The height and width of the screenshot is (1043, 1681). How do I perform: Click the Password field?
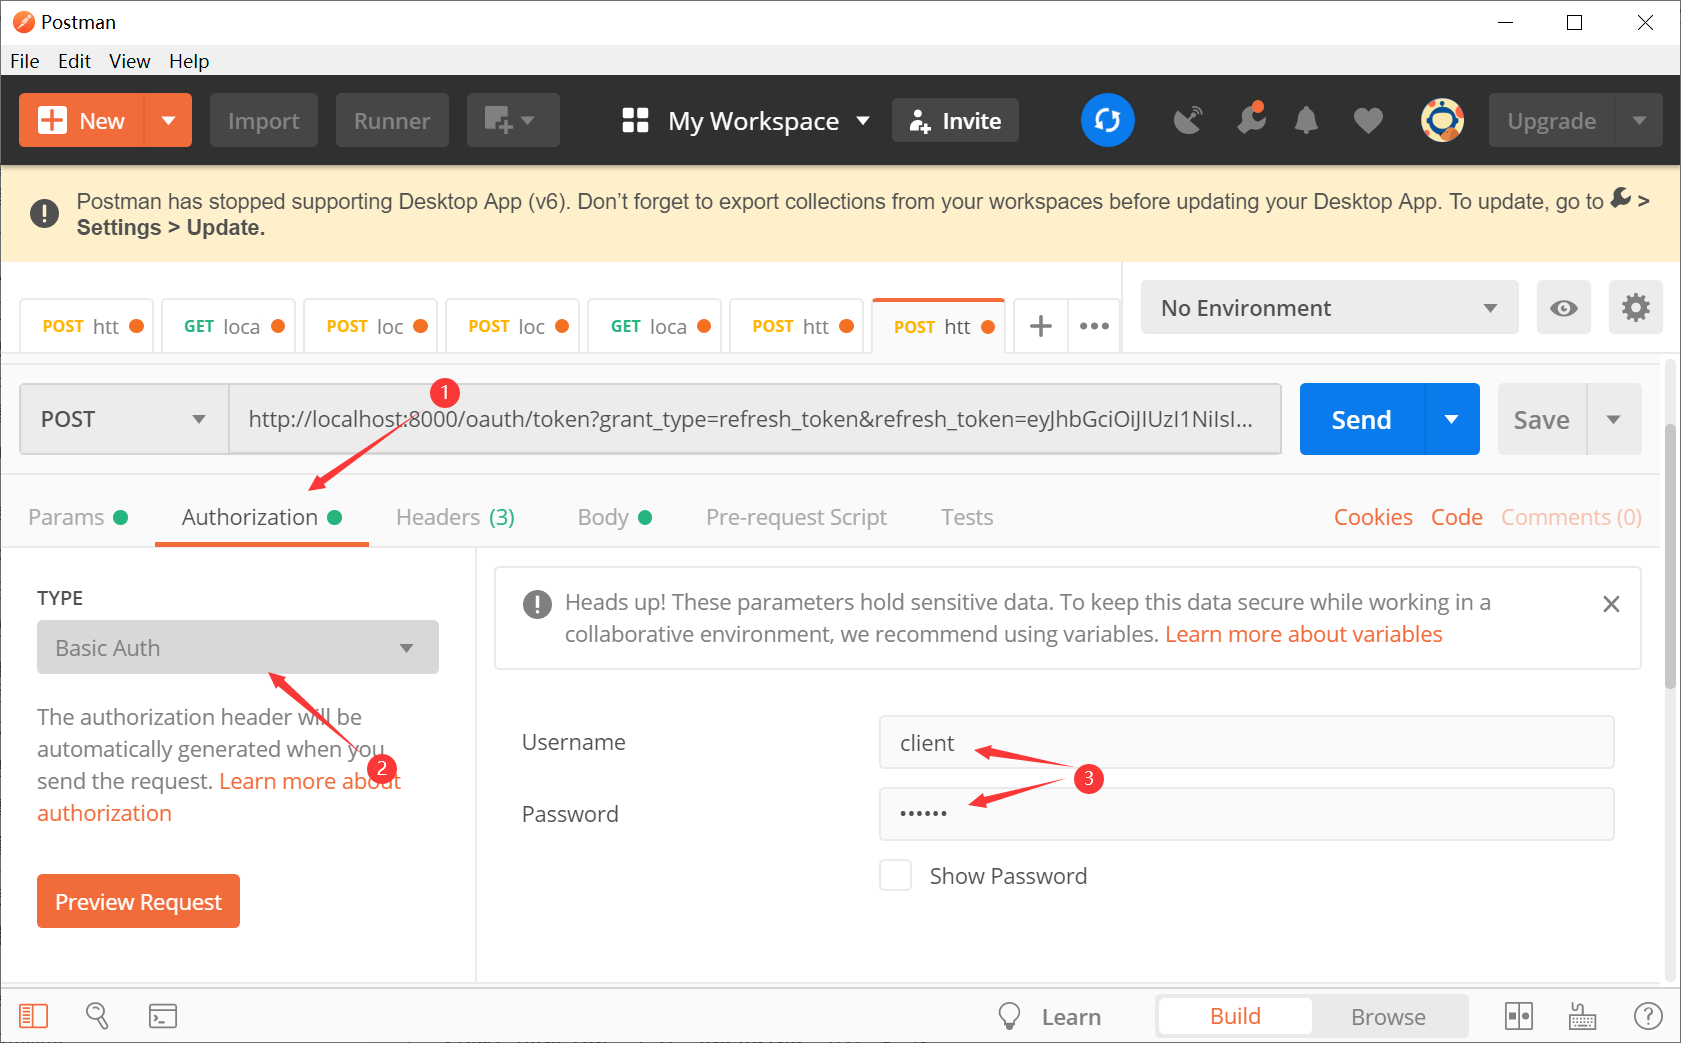coord(1246,814)
